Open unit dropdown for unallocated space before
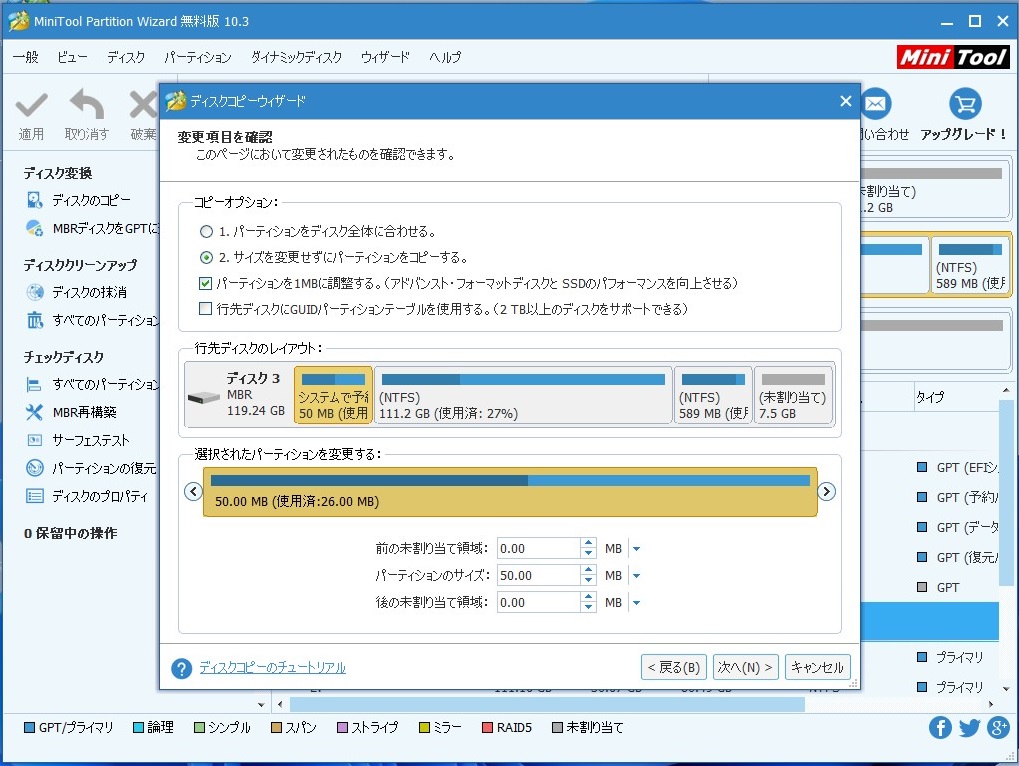The image size is (1019, 766). pos(636,549)
